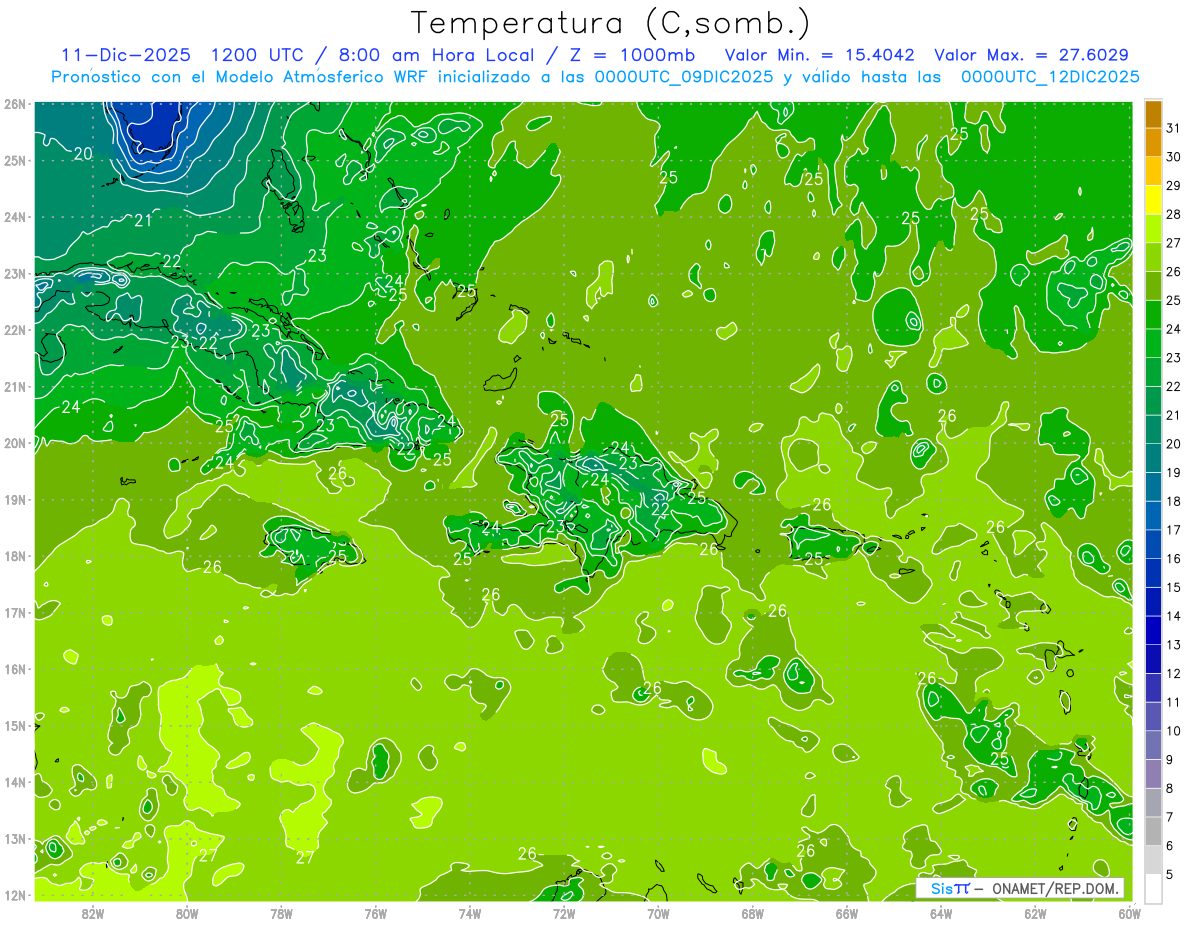Click the 16N latitude label

pyautogui.click(x=15, y=669)
